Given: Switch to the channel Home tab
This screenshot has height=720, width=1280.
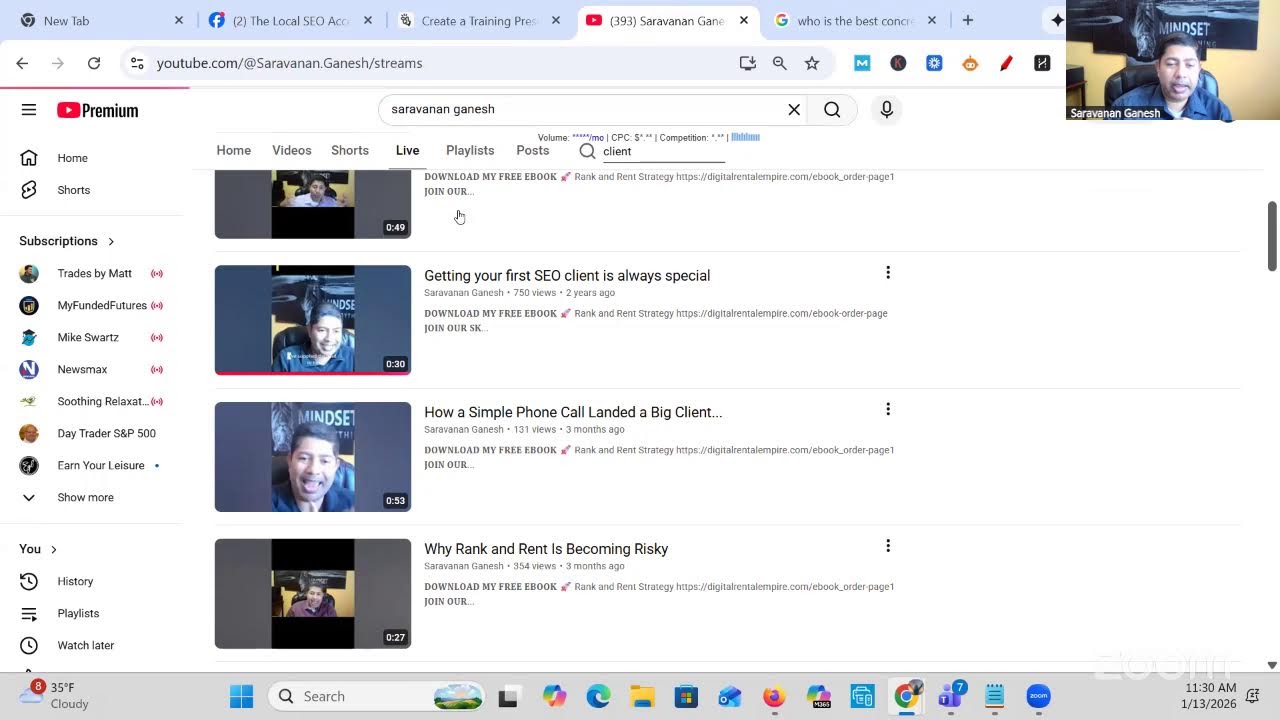Looking at the screenshot, I should (x=234, y=150).
